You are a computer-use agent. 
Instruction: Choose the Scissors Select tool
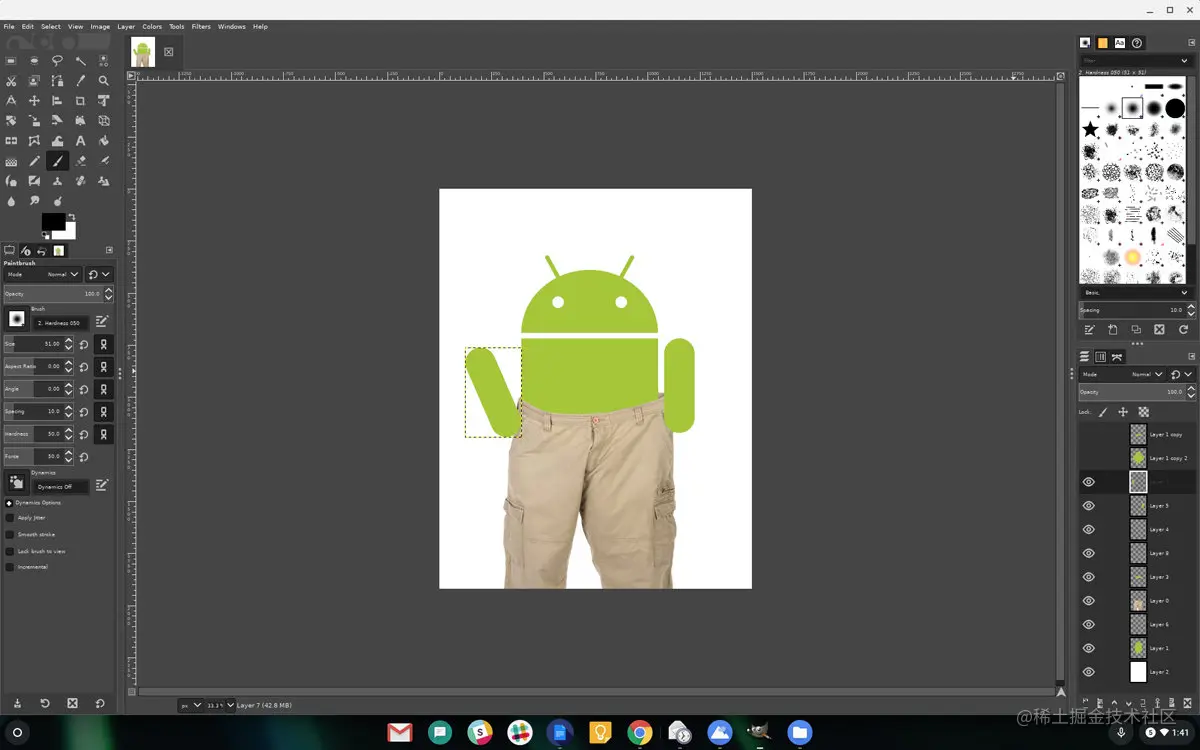pyautogui.click(x=11, y=81)
